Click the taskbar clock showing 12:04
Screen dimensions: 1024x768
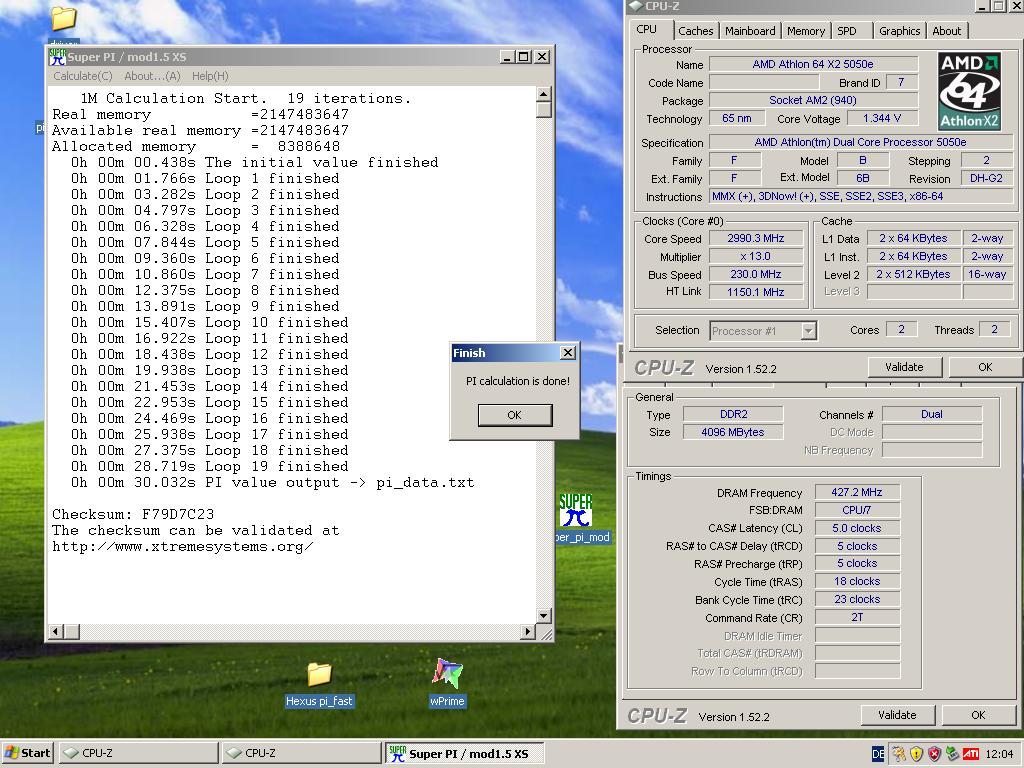pos(999,754)
